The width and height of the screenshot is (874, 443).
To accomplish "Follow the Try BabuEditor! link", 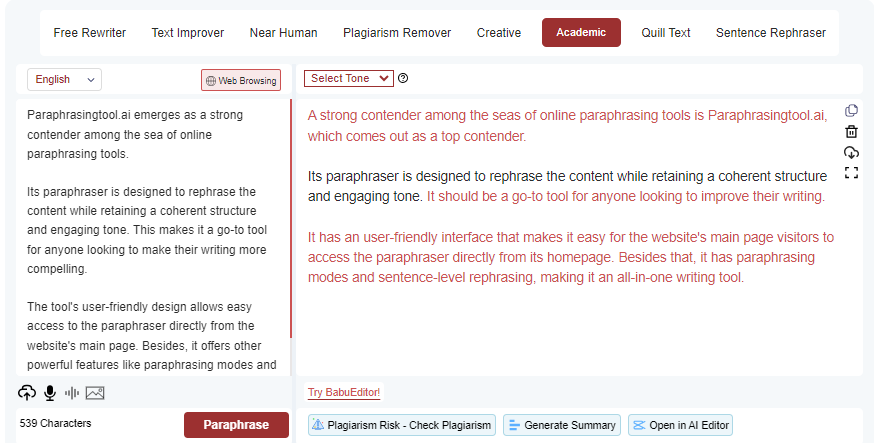I will coord(344,392).
